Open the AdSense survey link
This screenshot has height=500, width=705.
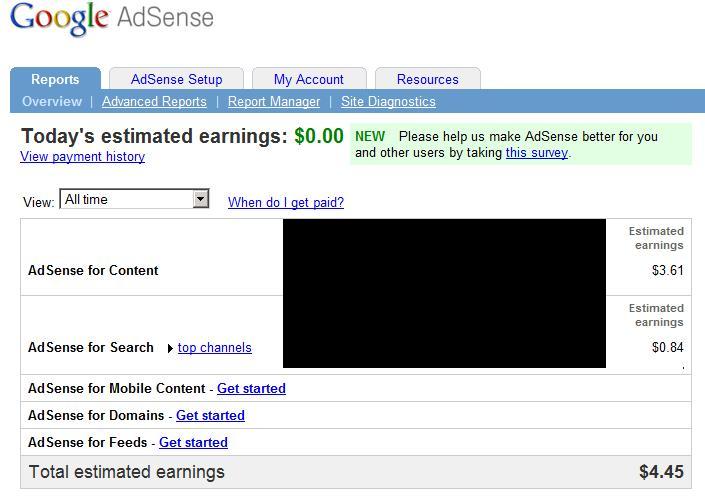click(x=537, y=153)
